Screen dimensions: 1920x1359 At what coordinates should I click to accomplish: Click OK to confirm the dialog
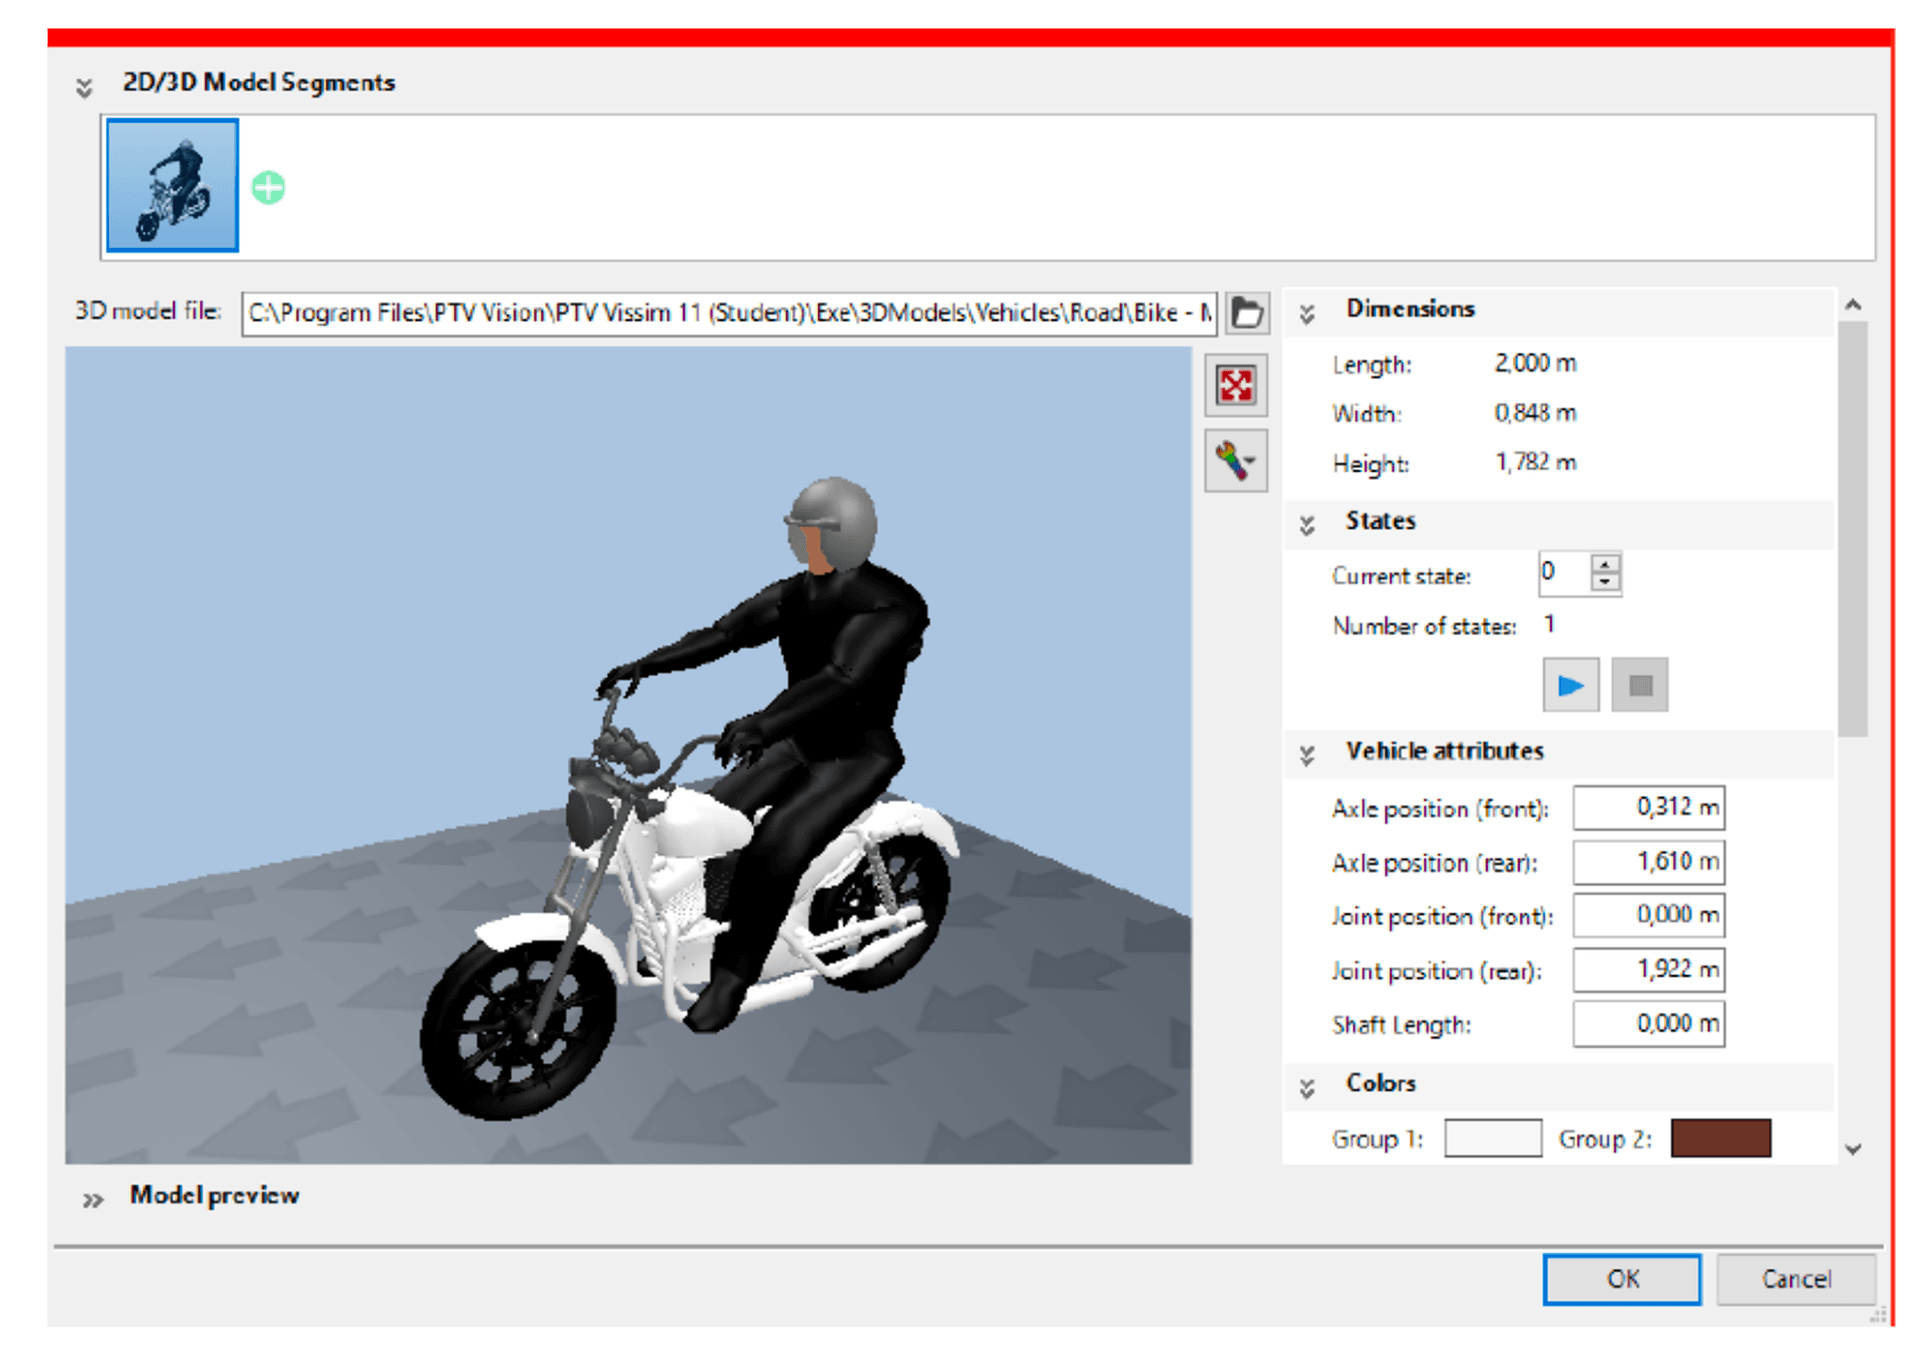[x=1621, y=1279]
